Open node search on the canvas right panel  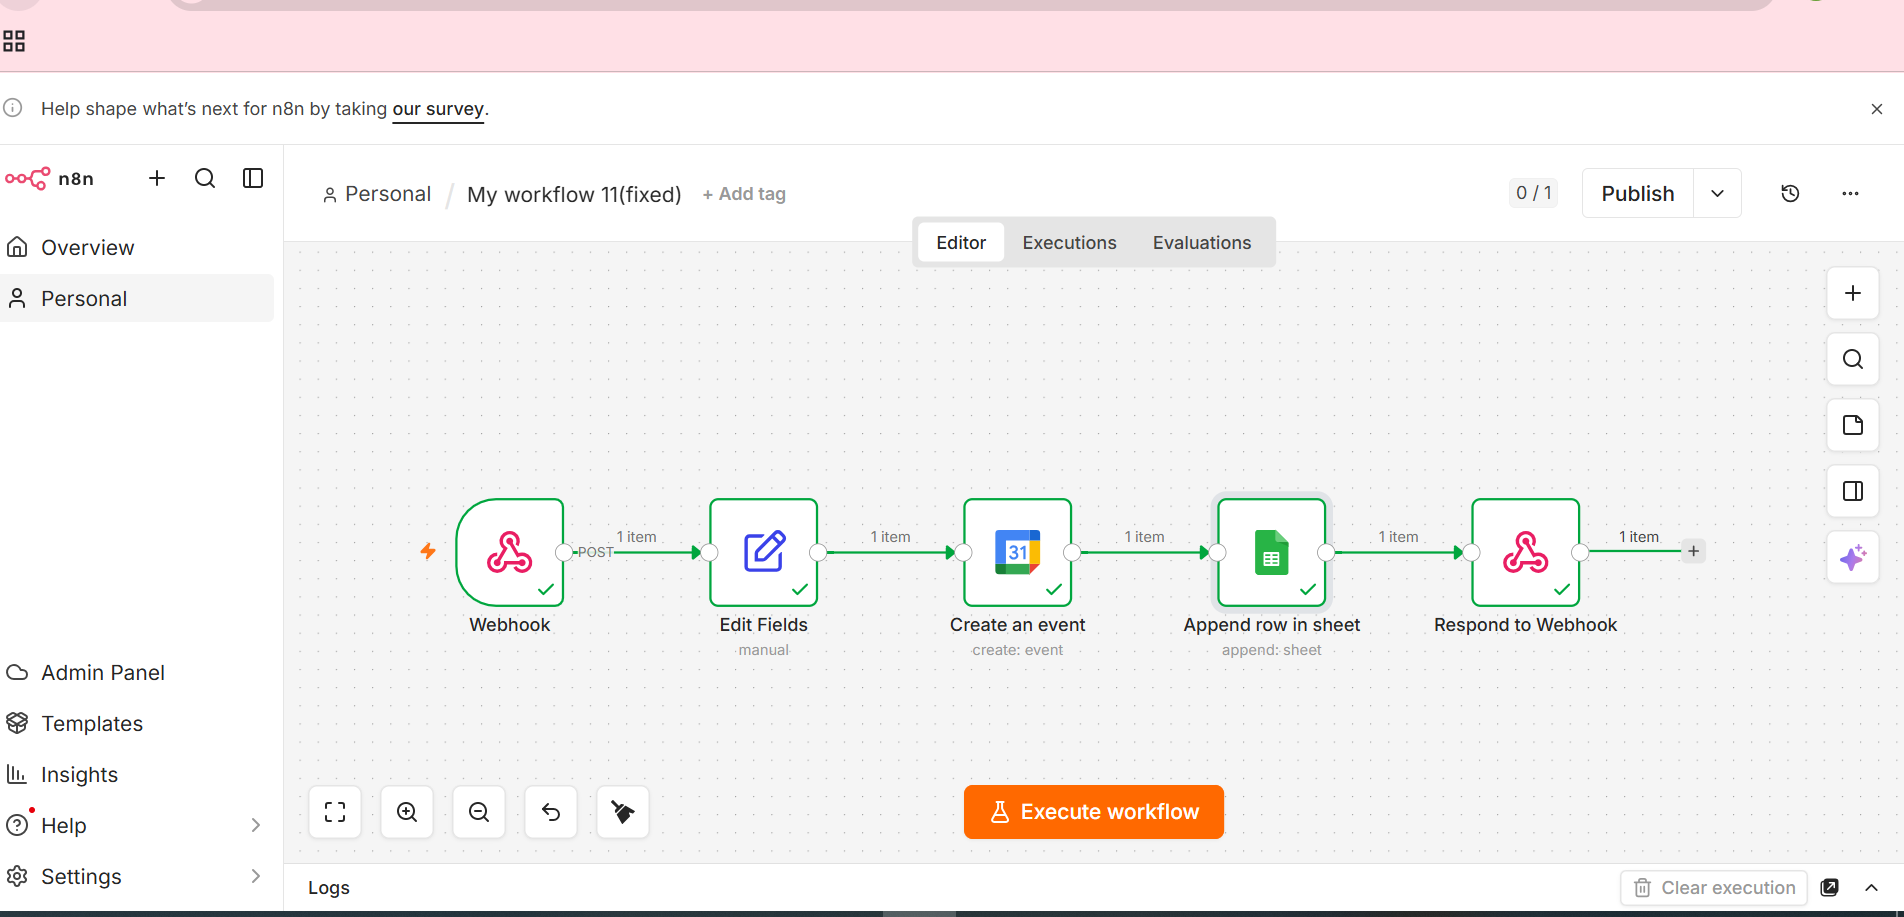[x=1853, y=359]
